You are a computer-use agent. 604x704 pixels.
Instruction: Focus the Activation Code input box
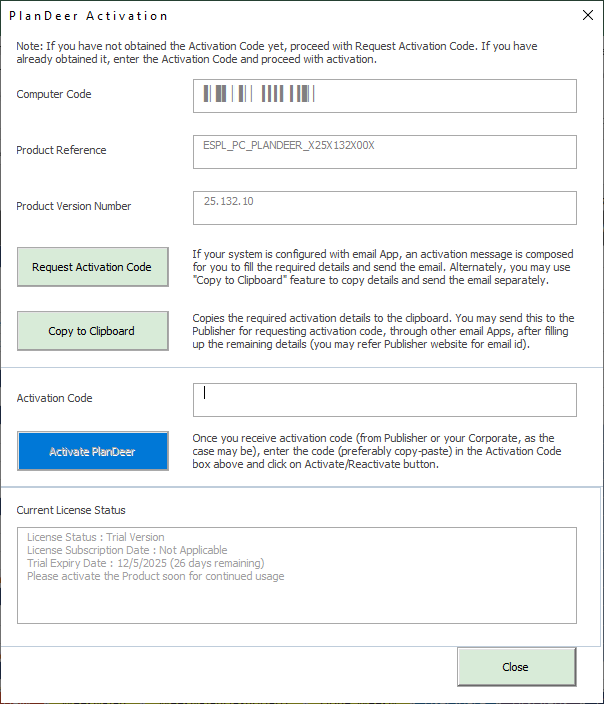click(385, 399)
